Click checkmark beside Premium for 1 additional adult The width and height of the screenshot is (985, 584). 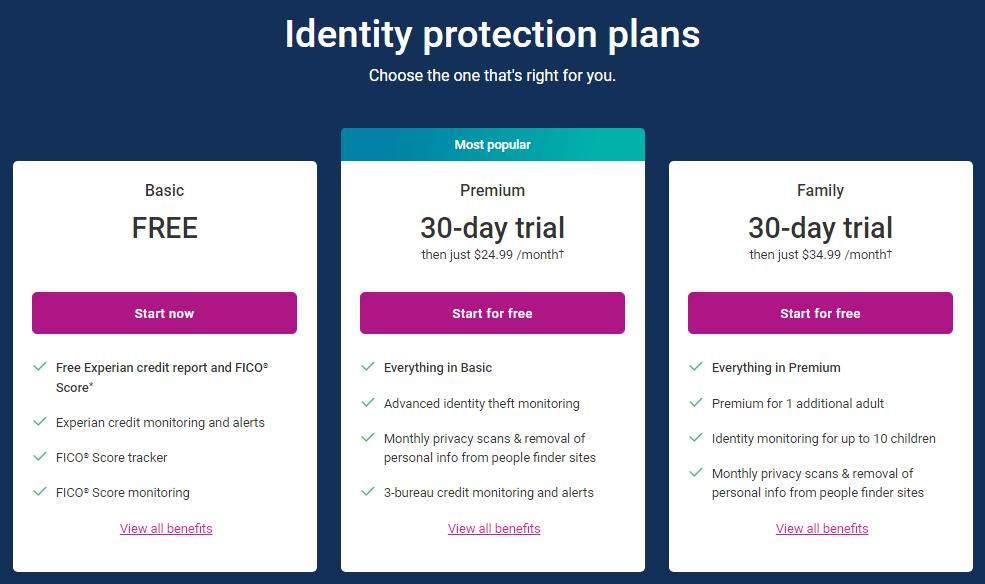tap(695, 403)
